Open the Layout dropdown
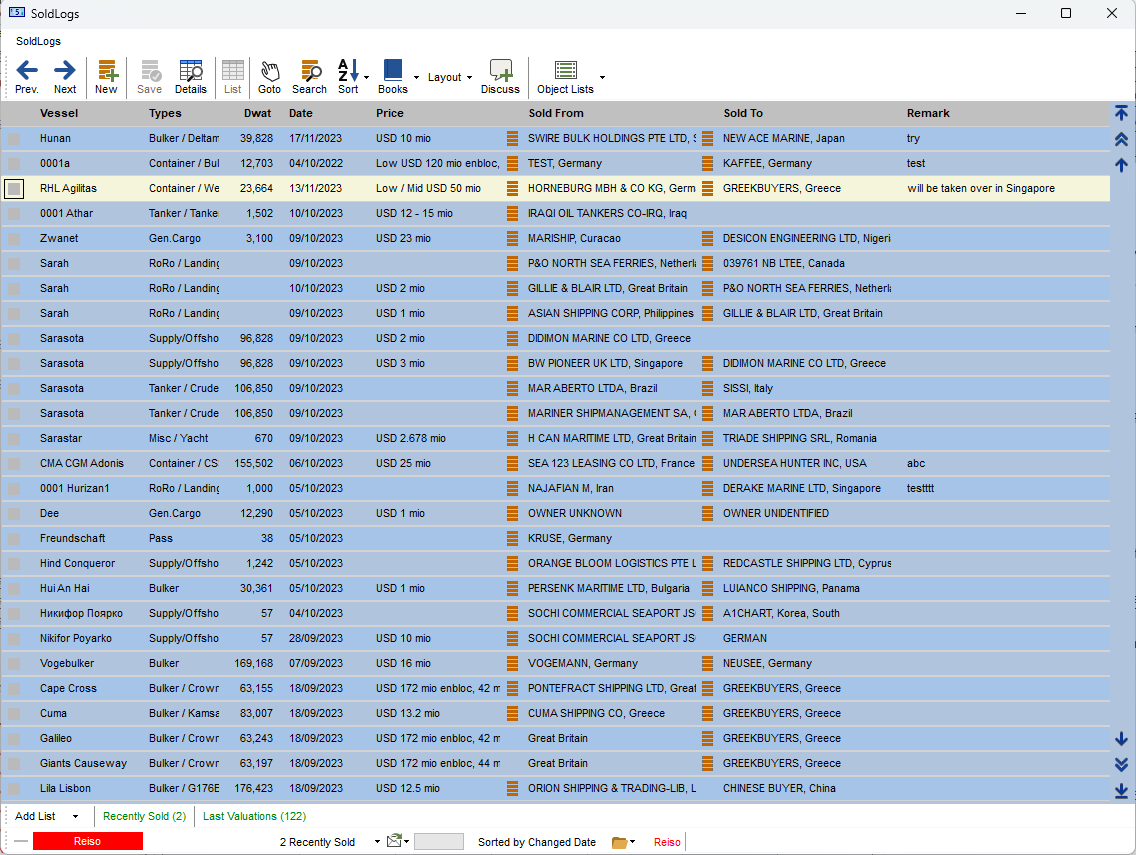Image resolution: width=1136 pixels, height=855 pixels. click(450, 78)
